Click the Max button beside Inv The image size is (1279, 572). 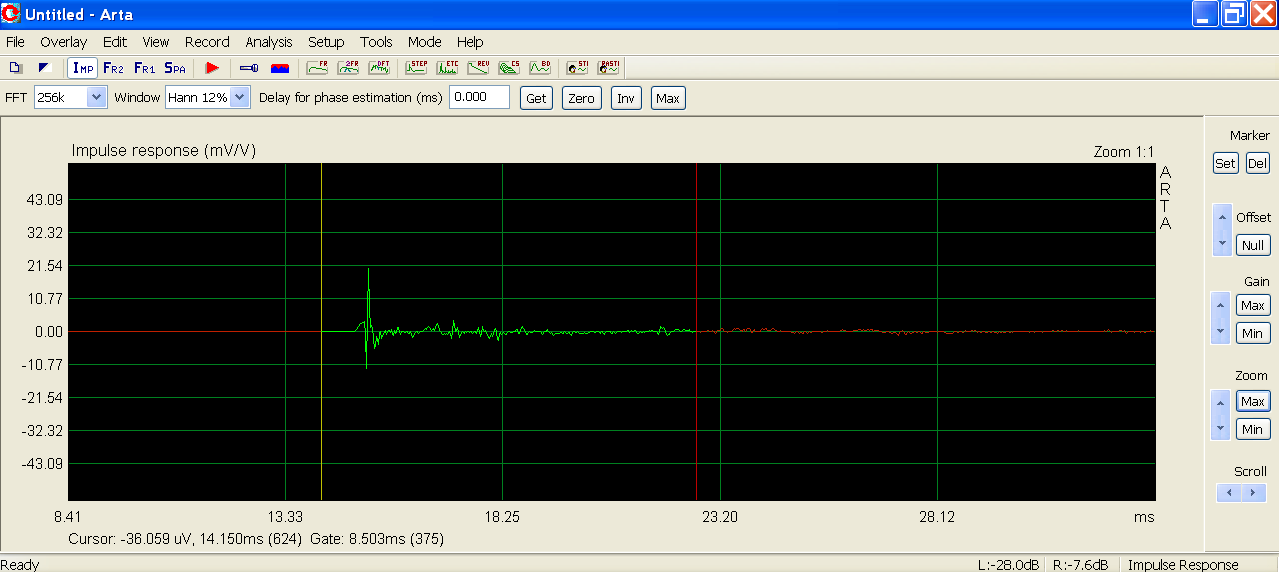pyautogui.click(x=668, y=98)
